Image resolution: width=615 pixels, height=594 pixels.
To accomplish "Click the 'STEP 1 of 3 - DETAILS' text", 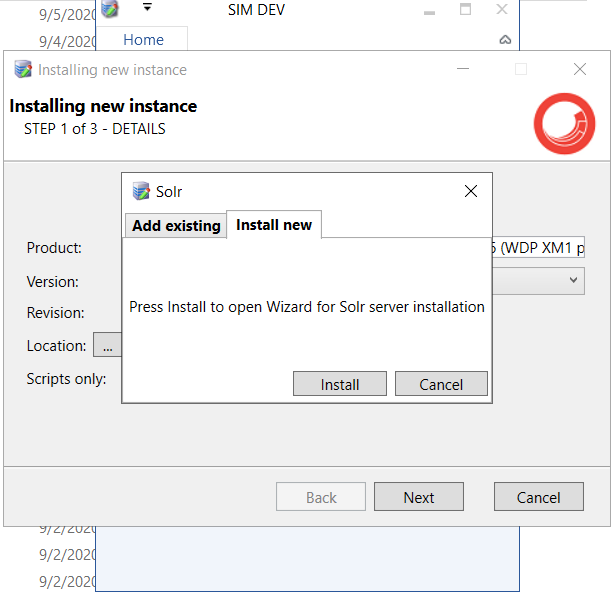I will tap(95, 129).
